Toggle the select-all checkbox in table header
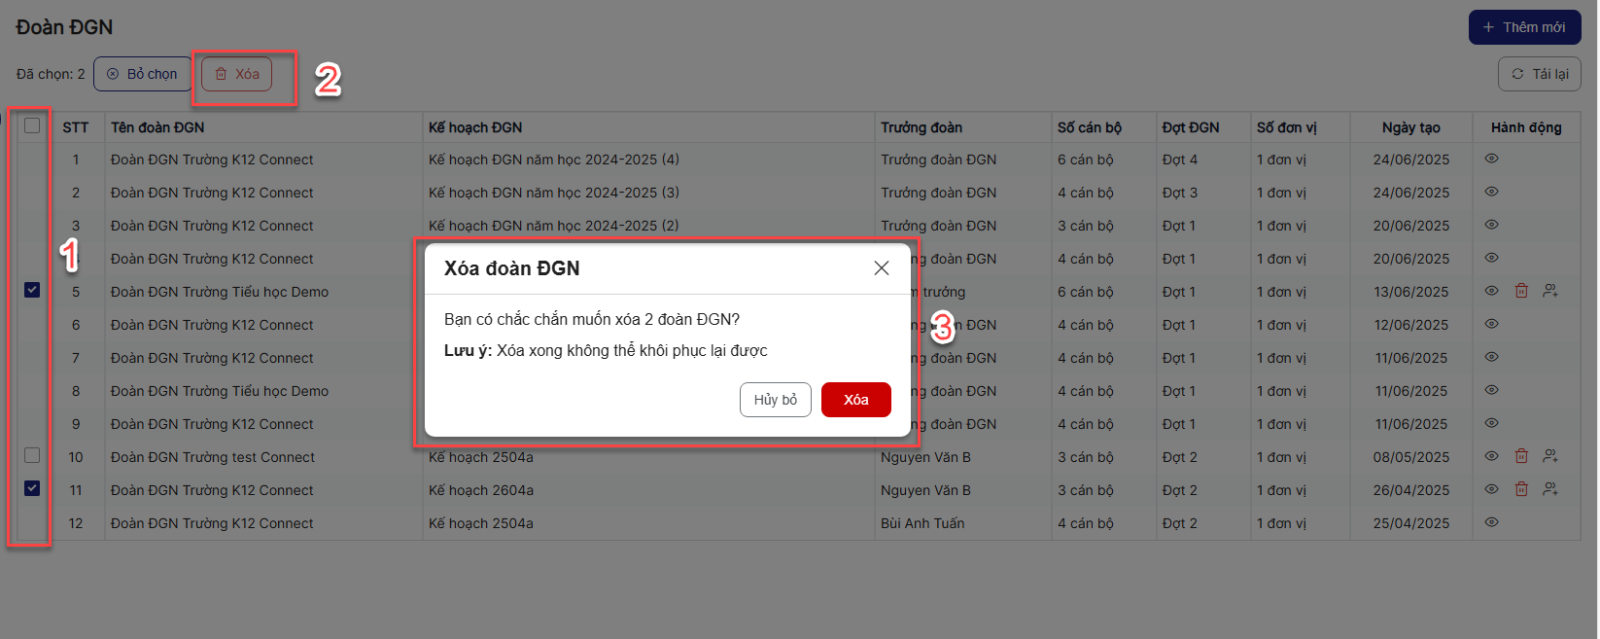The image size is (1600, 639). point(32,126)
